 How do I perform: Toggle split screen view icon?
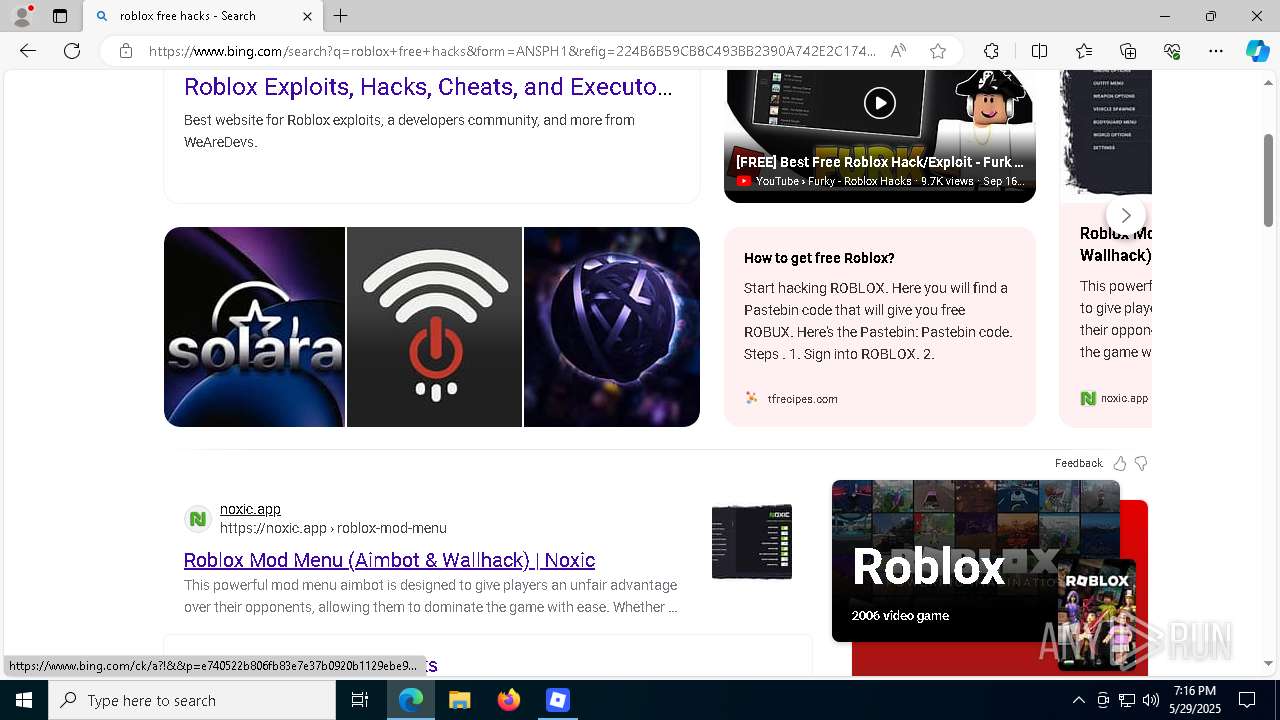click(1039, 51)
